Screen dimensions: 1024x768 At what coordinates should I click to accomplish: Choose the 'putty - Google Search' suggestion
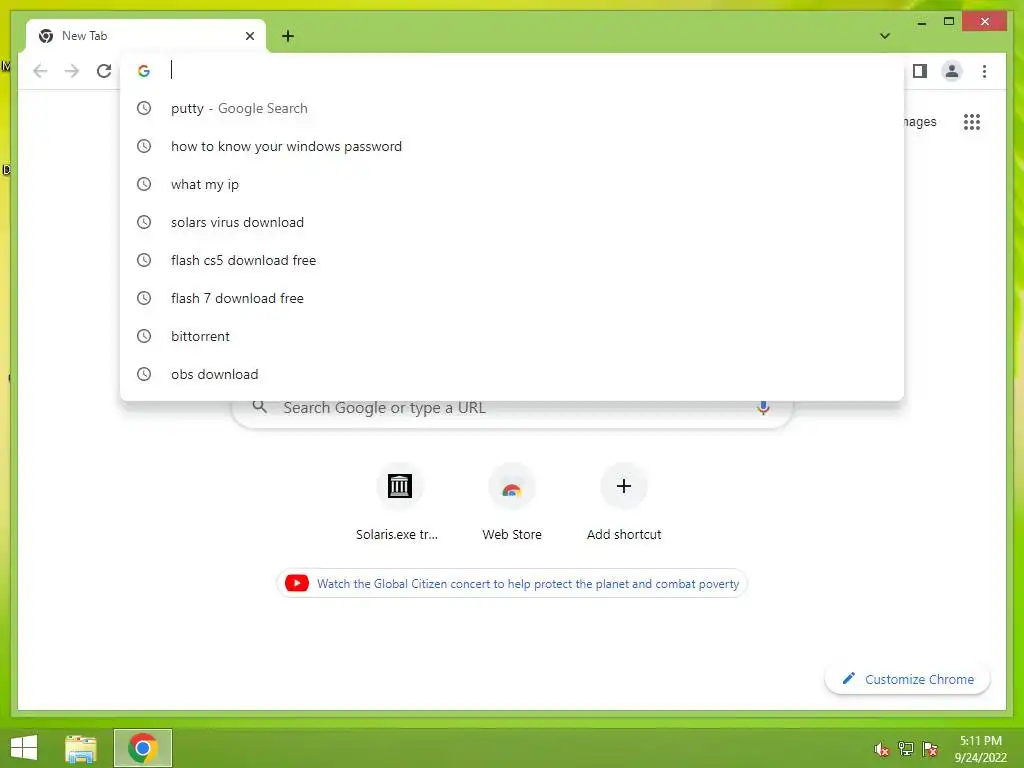pos(512,108)
